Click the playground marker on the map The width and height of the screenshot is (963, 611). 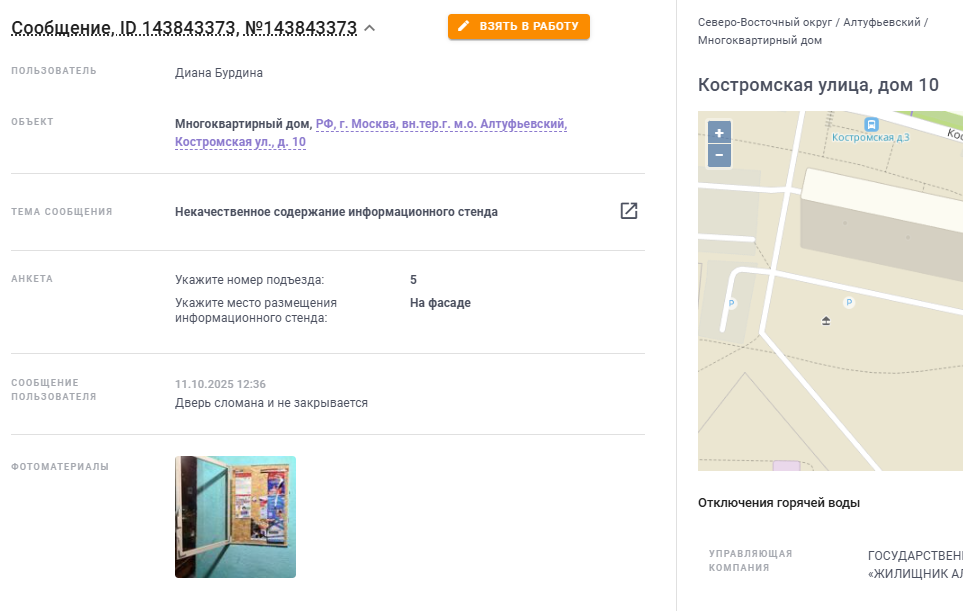point(826,321)
